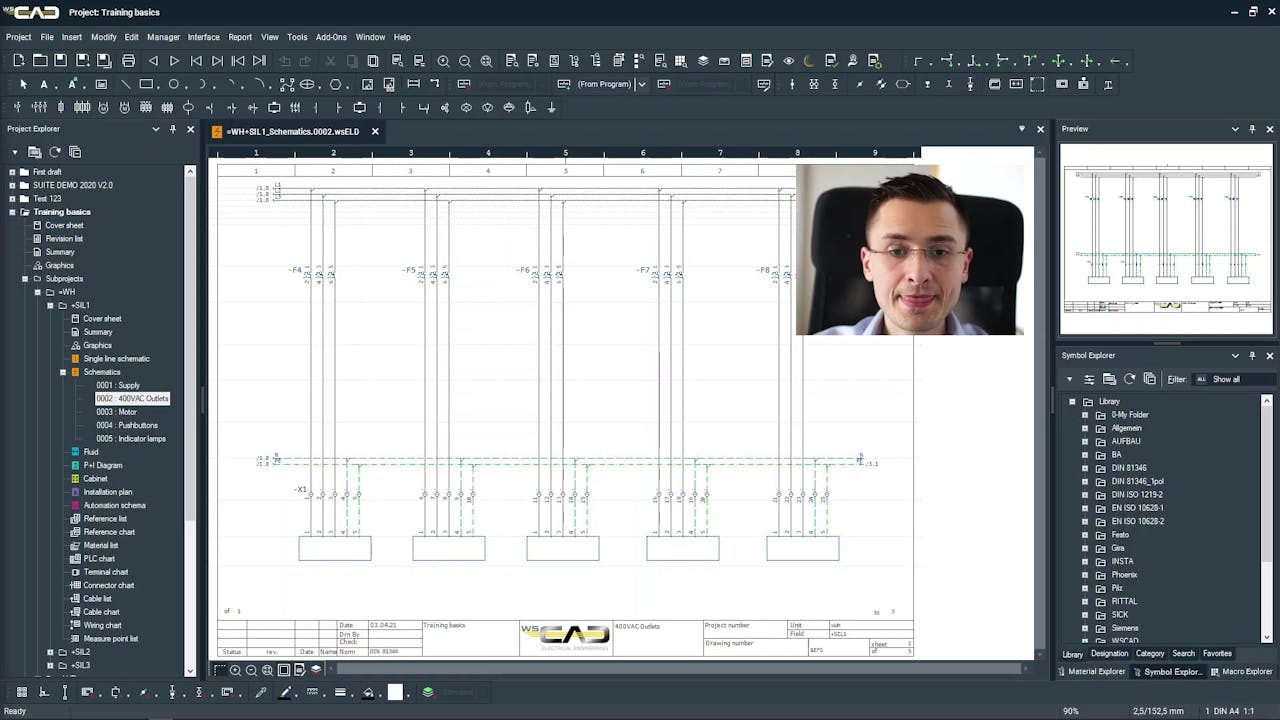Click the Zoom In magnifier icon
The height and width of the screenshot is (720, 1280).
443,61
